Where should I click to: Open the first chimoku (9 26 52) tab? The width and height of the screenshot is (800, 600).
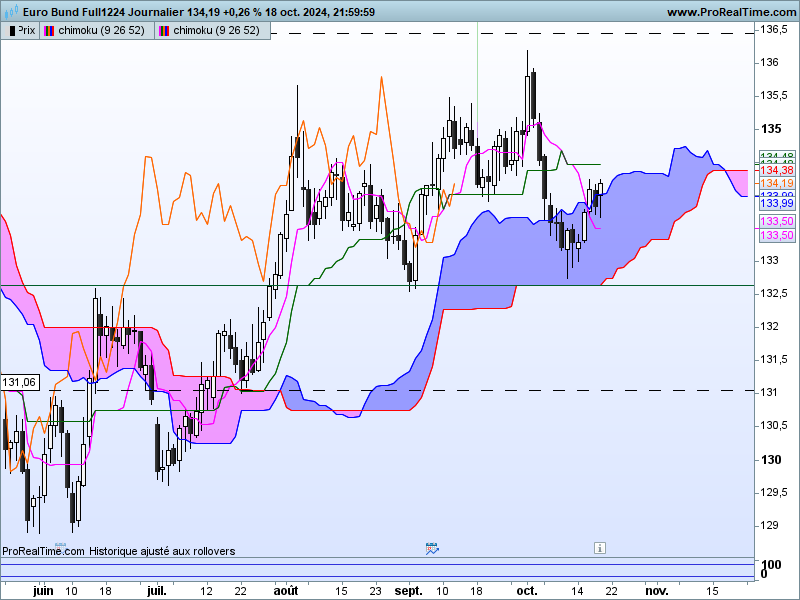(96, 31)
